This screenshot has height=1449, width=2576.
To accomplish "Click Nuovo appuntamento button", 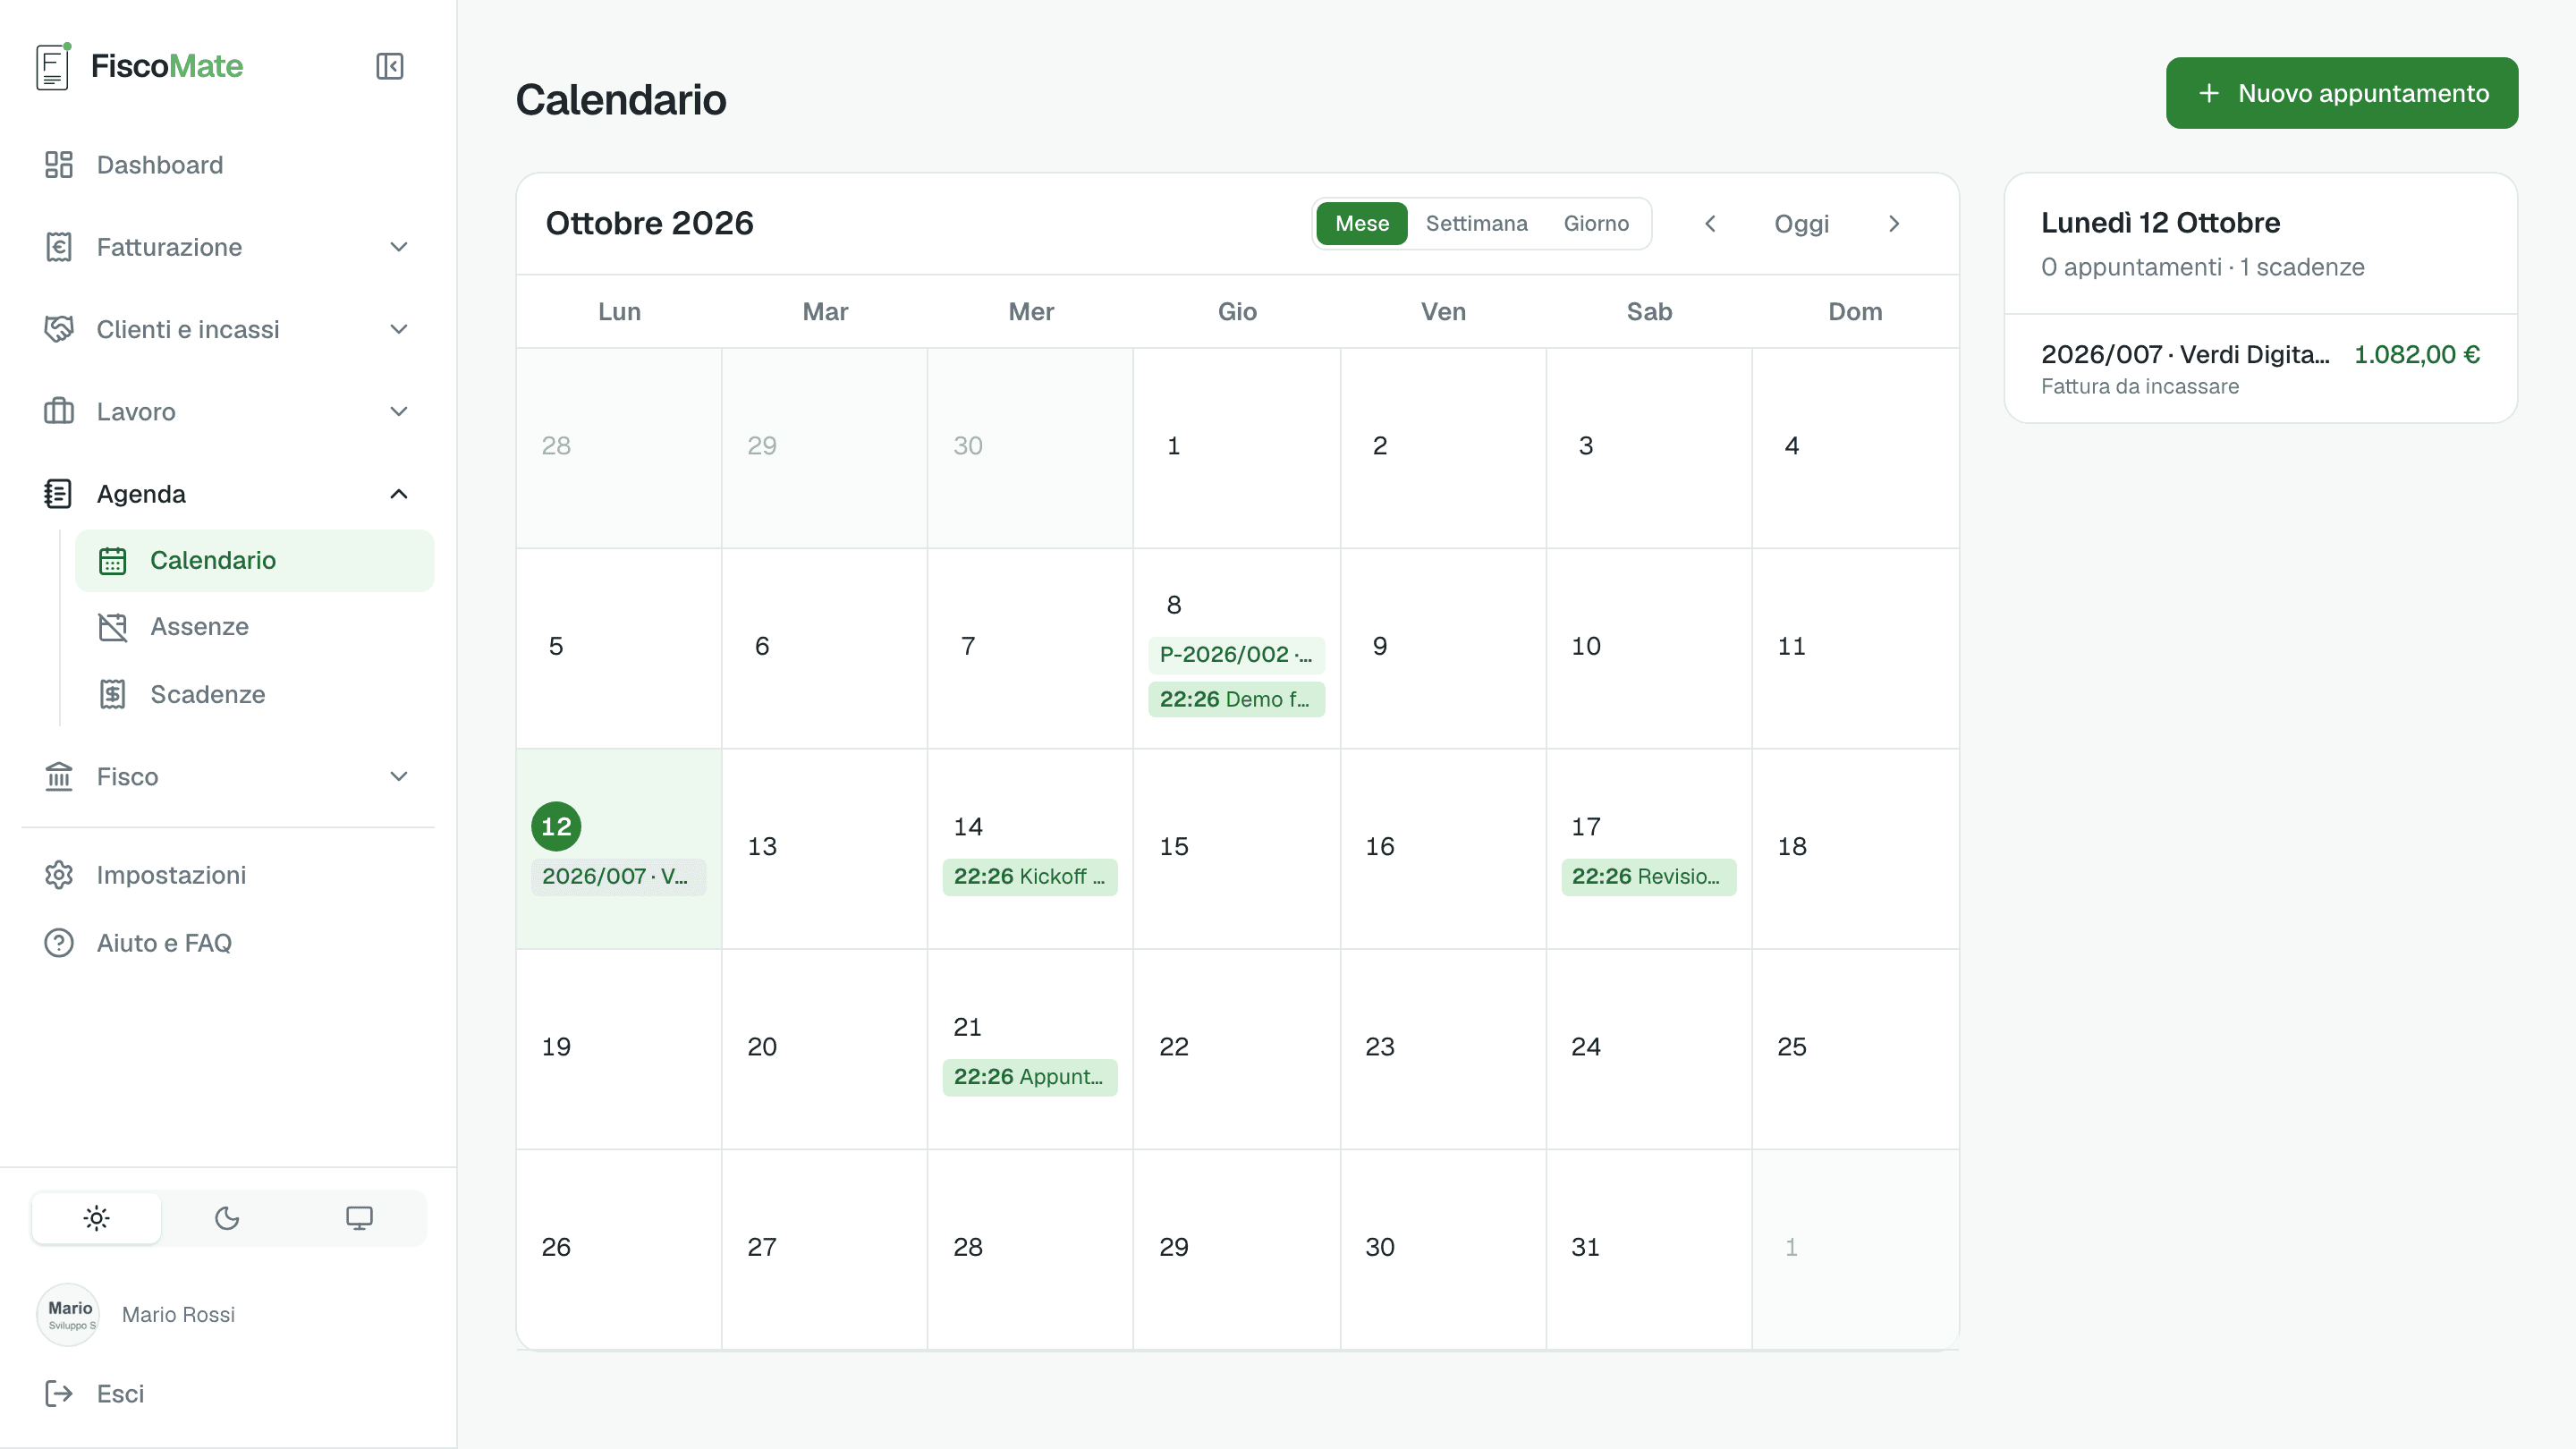I will [2342, 93].
